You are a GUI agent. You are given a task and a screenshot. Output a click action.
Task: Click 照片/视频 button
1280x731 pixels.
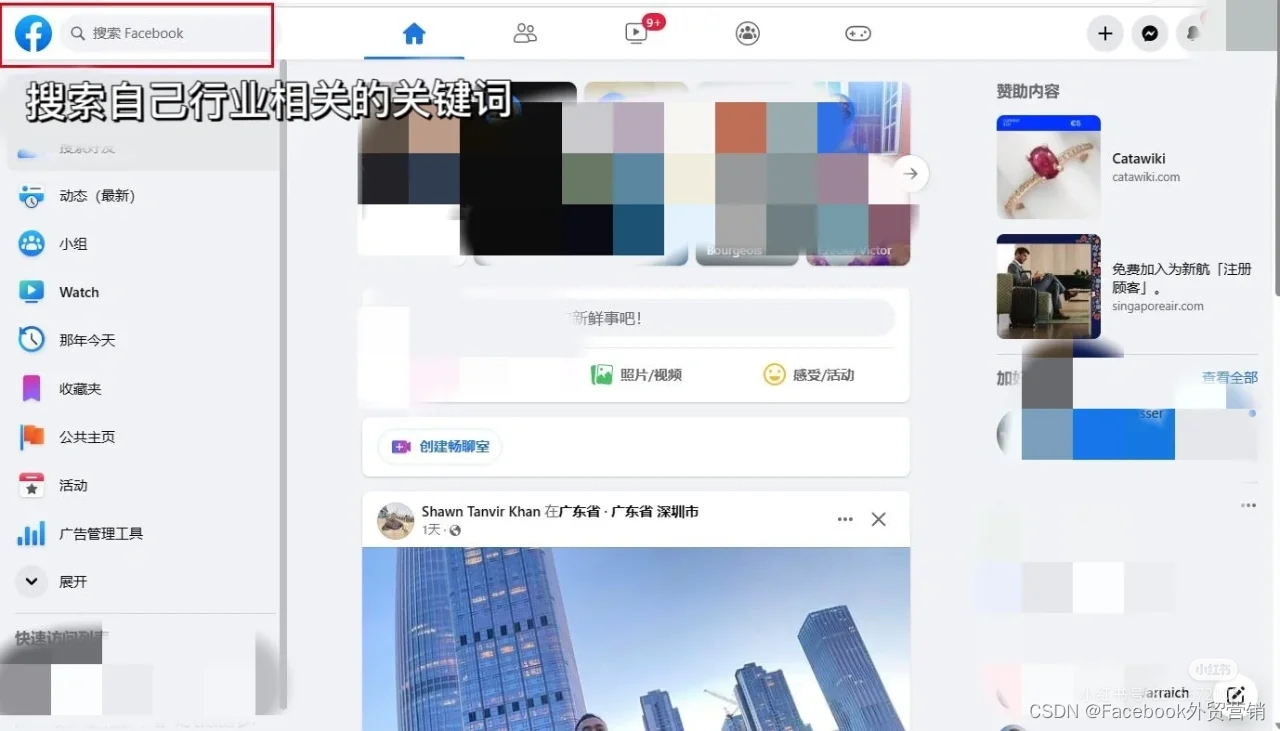click(636, 375)
